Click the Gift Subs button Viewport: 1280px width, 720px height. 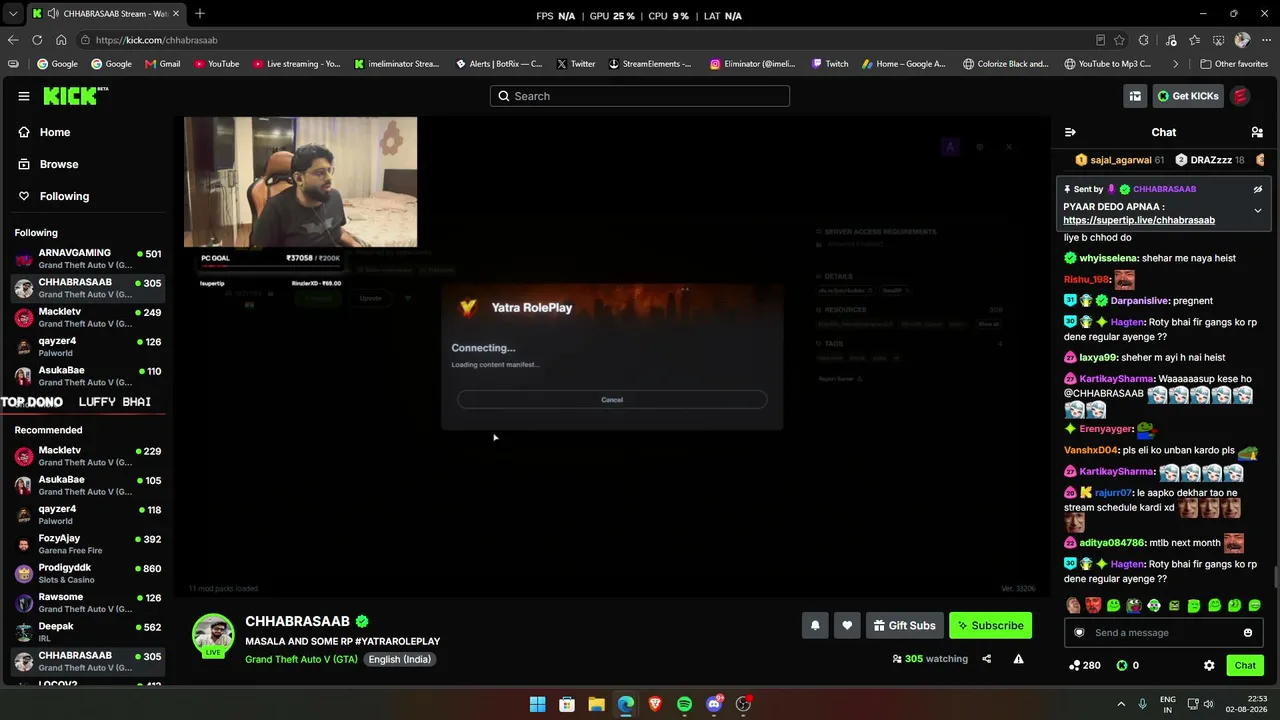coord(905,626)
